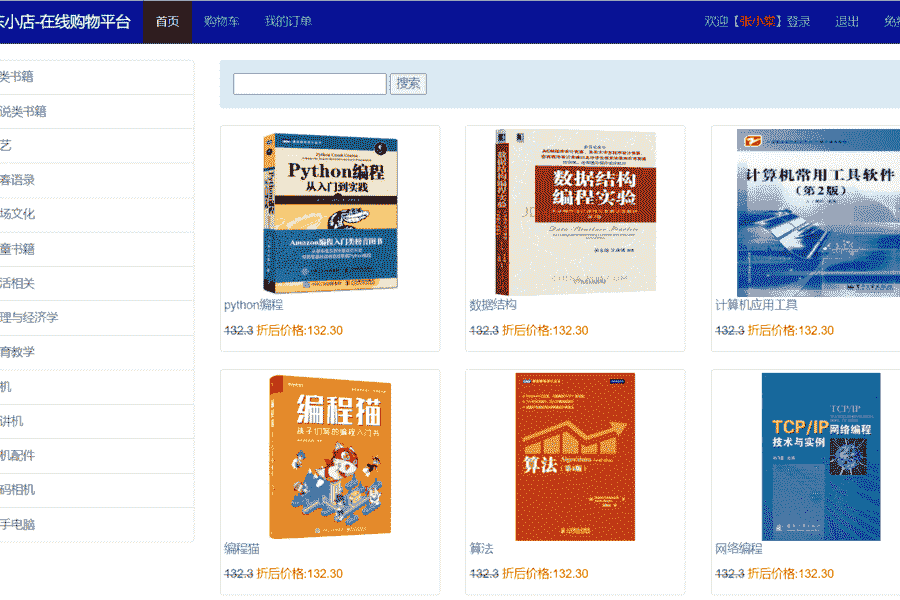Viewport: 900px width, 600px height.
Task: Select the 春语录 sidebar category
Action: (96, 180)
